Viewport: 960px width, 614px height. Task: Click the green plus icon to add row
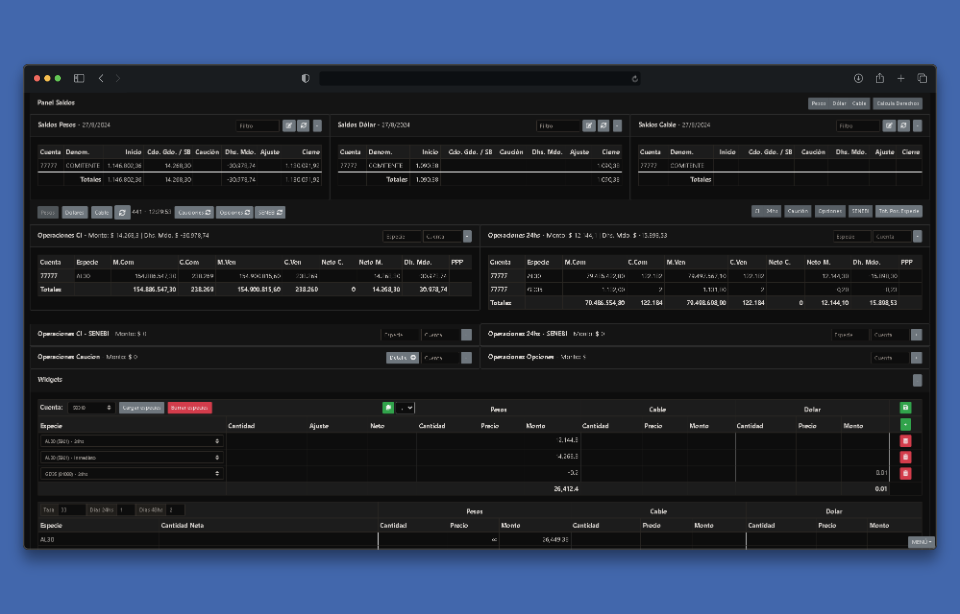pos(906,425)
